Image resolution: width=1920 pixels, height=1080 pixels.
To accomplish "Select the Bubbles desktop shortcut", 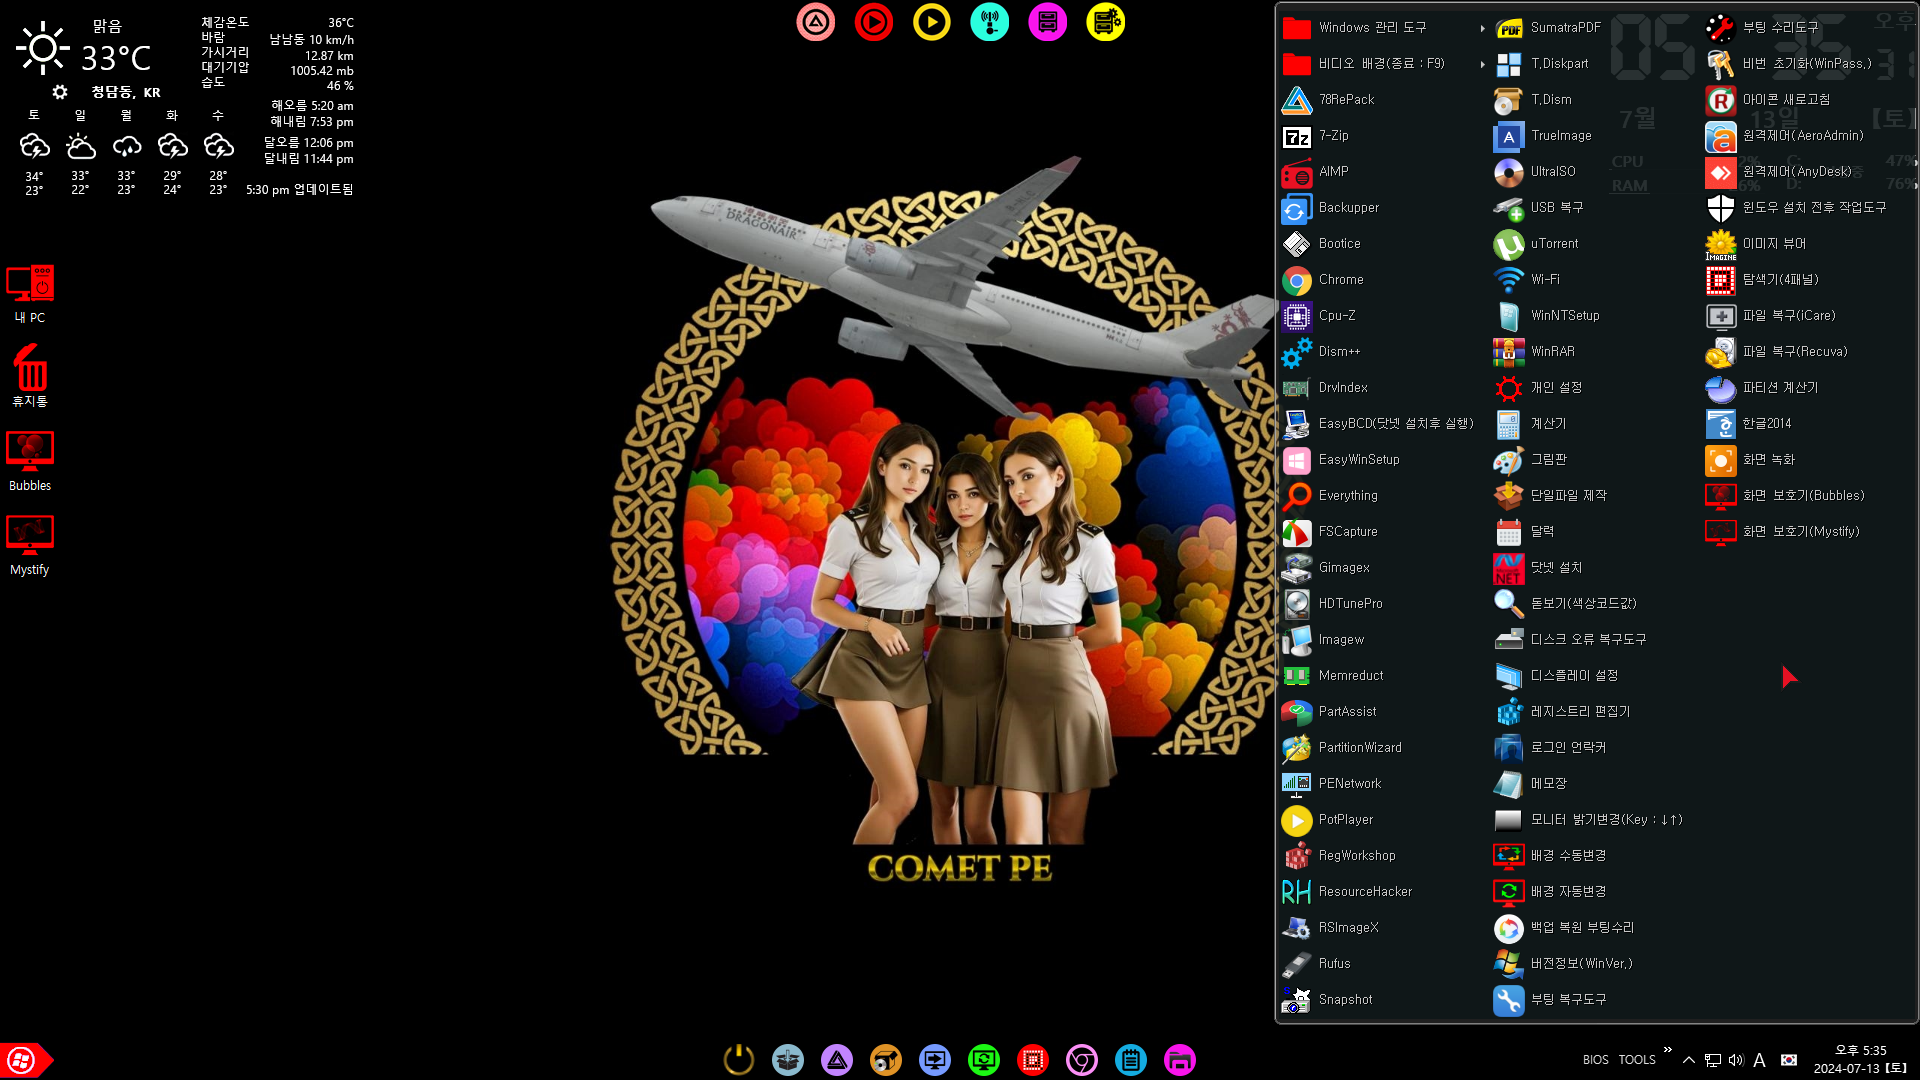I will pyautogui.click(x=30, y=461).
